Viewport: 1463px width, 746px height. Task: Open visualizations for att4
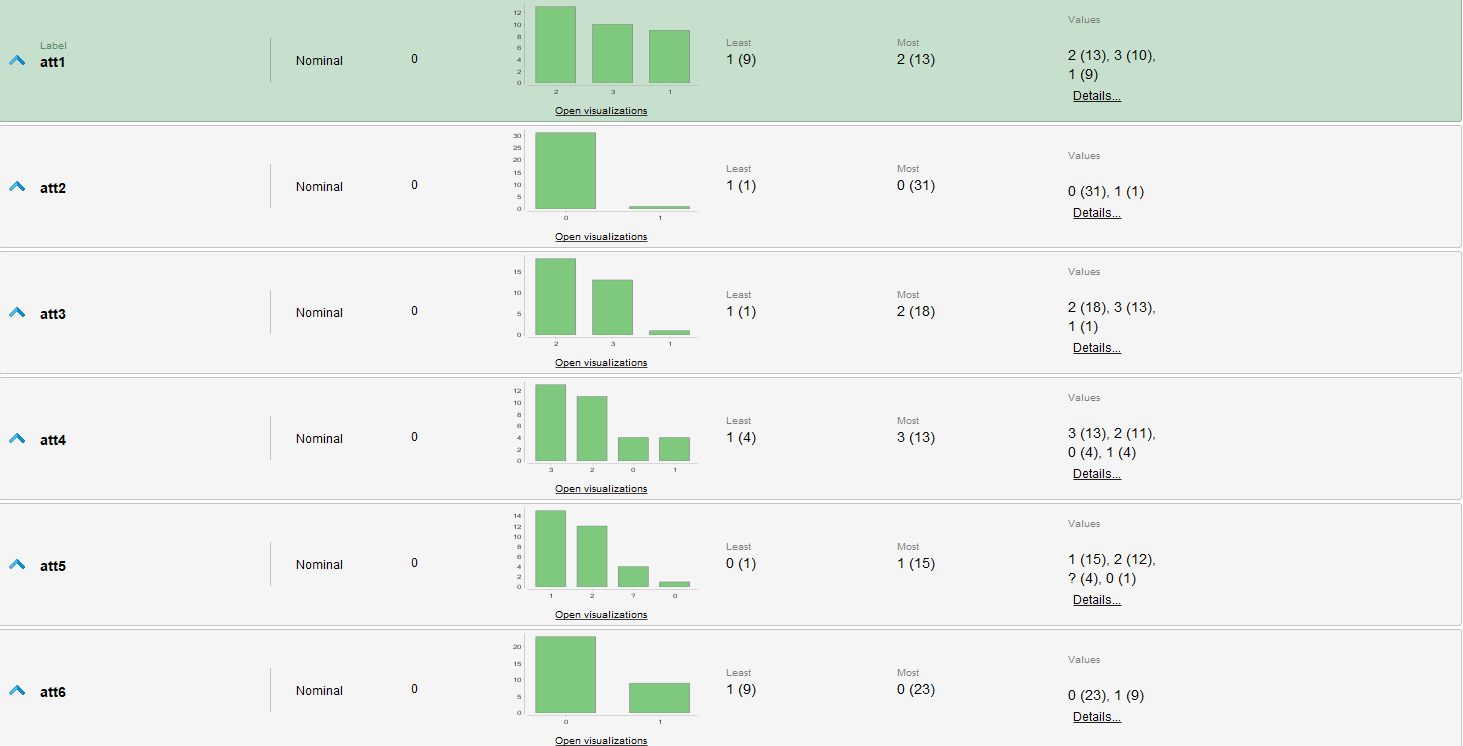click(601, 489)
